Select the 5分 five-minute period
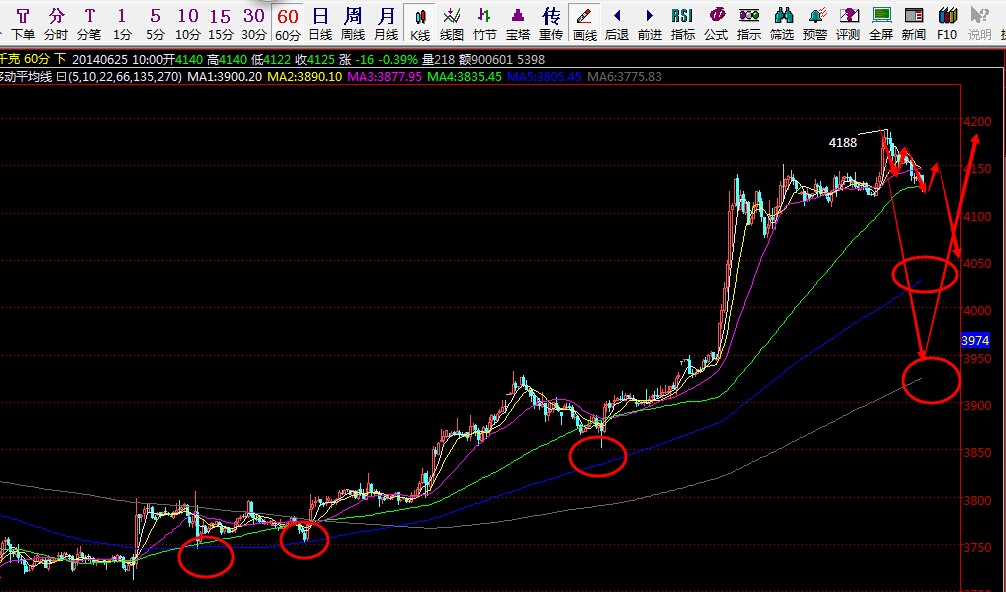Image resolution: width=1006 pixels, height=592 pixels. (155, 24)
